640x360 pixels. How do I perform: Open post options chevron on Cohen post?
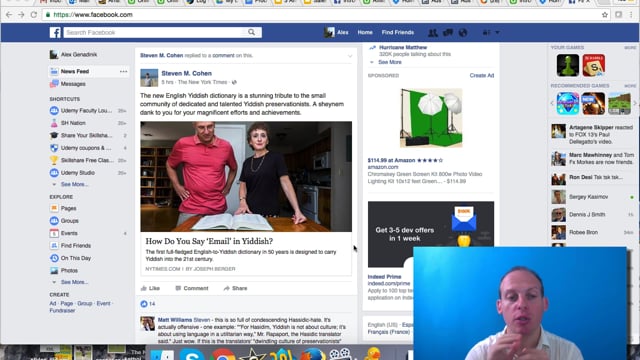point(350,56)
